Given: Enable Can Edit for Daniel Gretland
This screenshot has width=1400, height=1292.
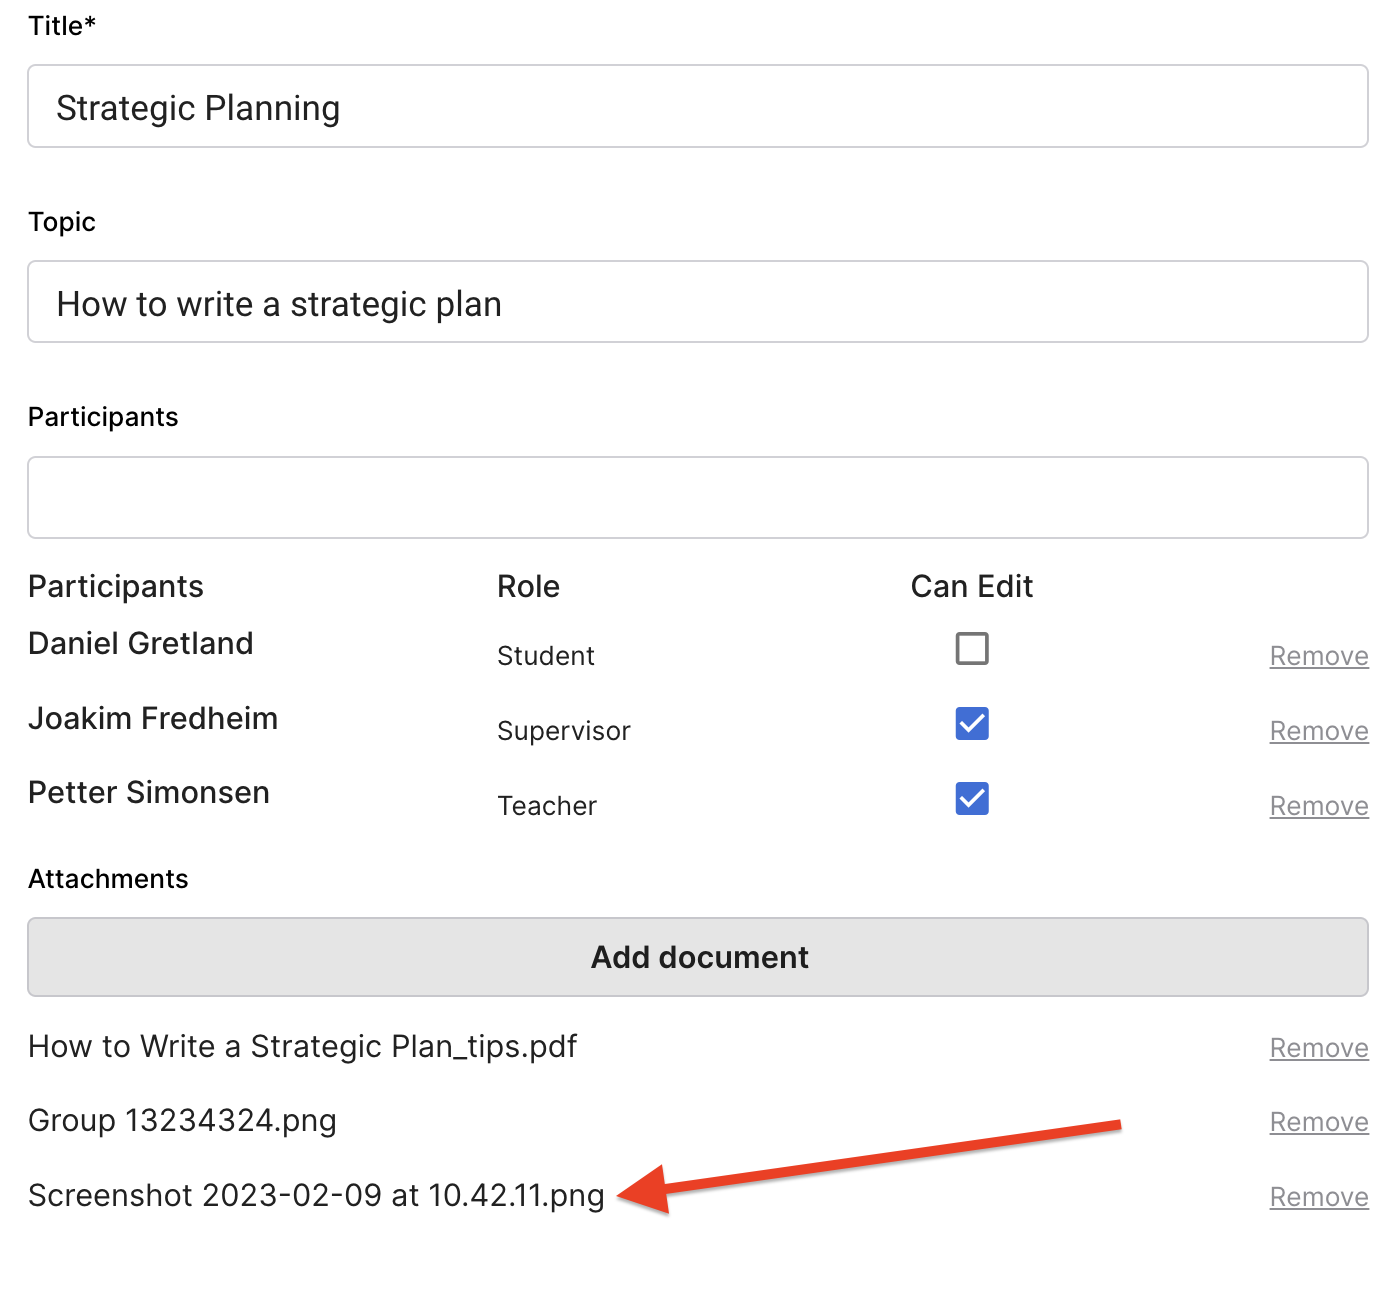Looking at the screenshot, I should (x=971, y=649).
